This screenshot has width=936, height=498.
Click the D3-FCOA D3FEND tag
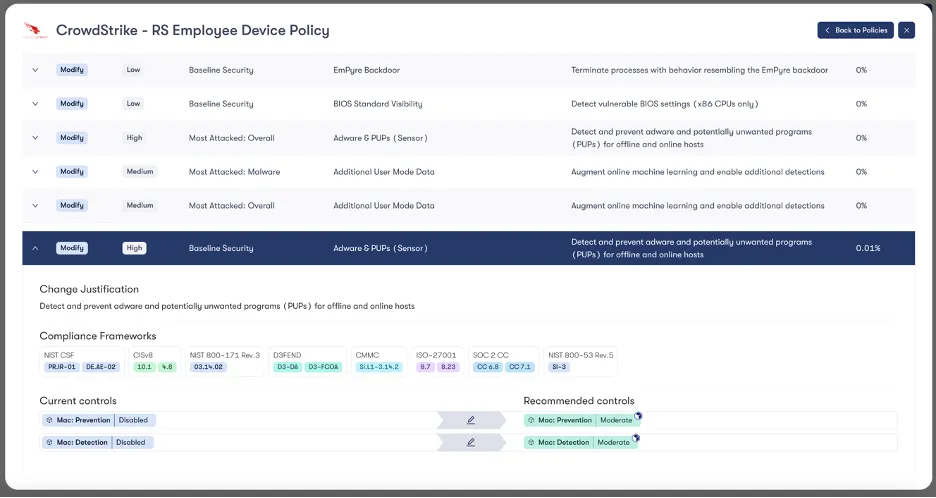point(324,367)
